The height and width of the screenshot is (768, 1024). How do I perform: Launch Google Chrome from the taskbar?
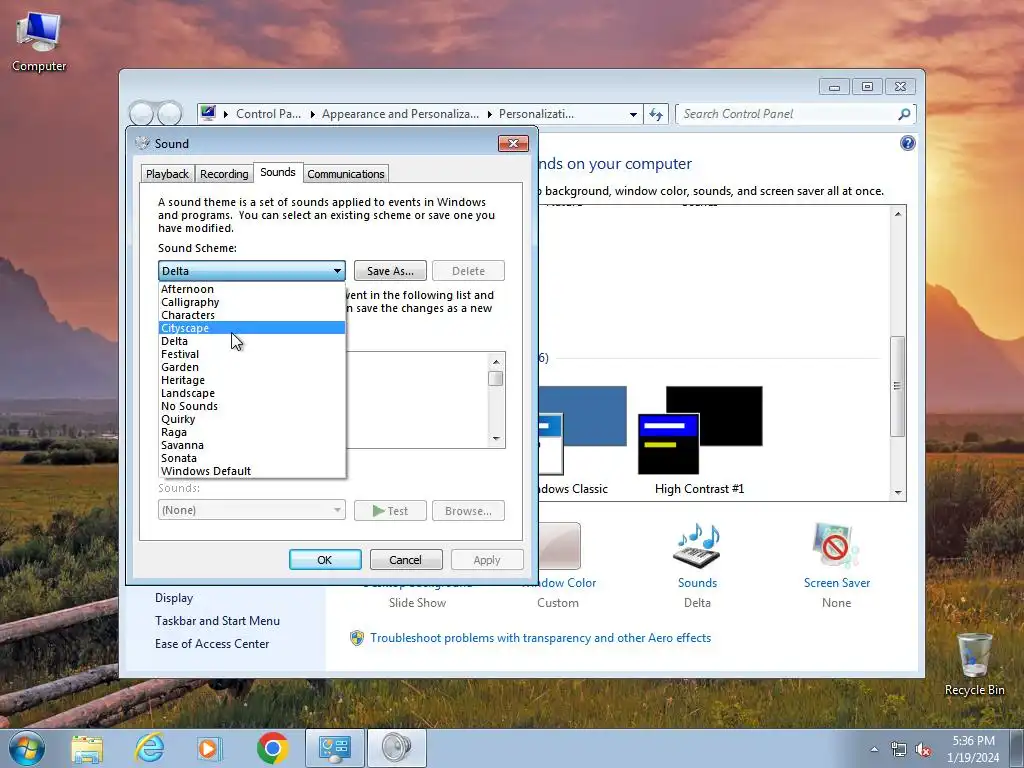click(272, 748)
